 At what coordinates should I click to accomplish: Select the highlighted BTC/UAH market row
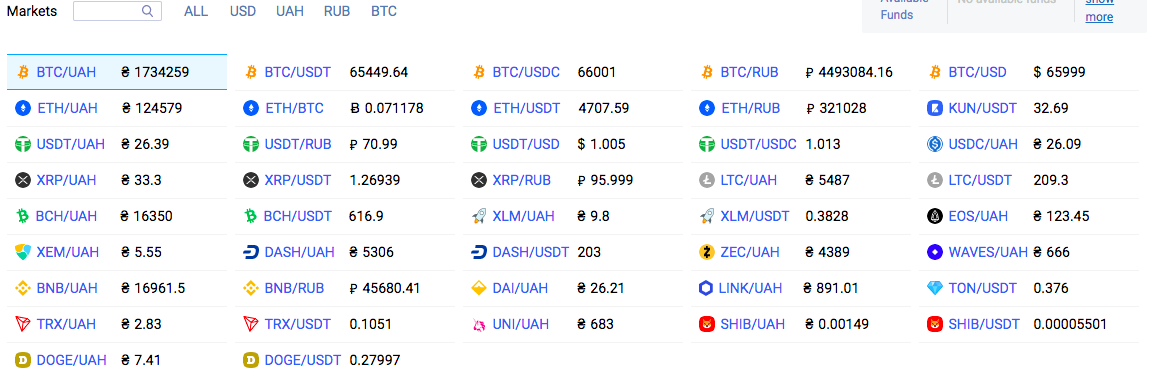(117, 72)
